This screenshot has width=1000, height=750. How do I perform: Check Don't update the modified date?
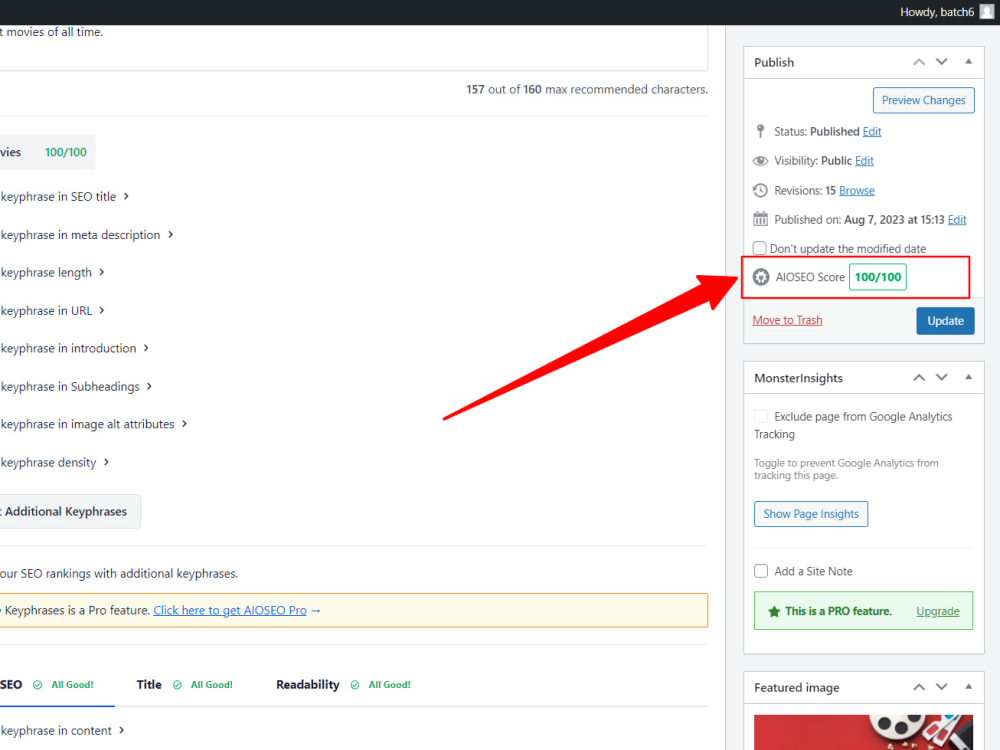tap(760, 247)
